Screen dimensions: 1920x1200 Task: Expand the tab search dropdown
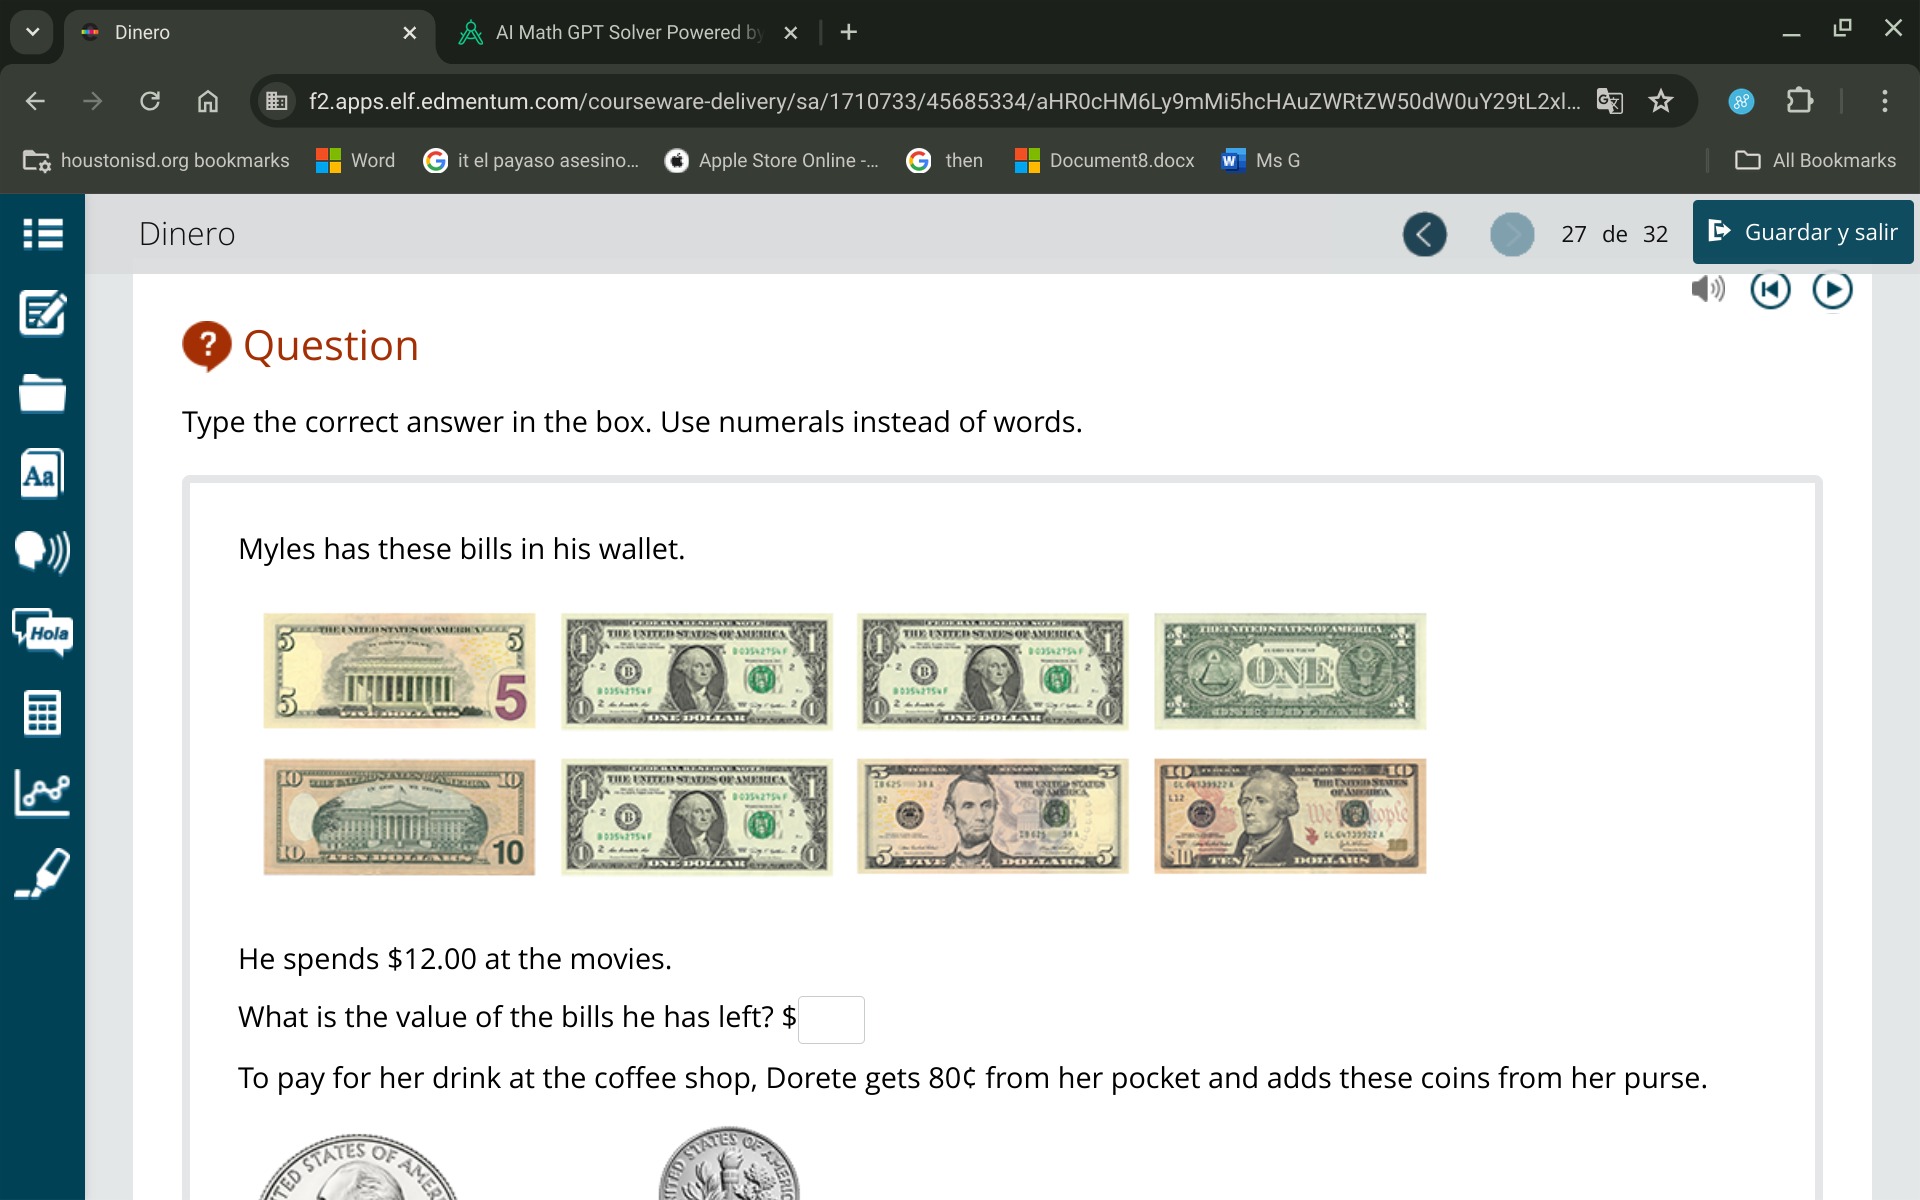click(32, 32)
